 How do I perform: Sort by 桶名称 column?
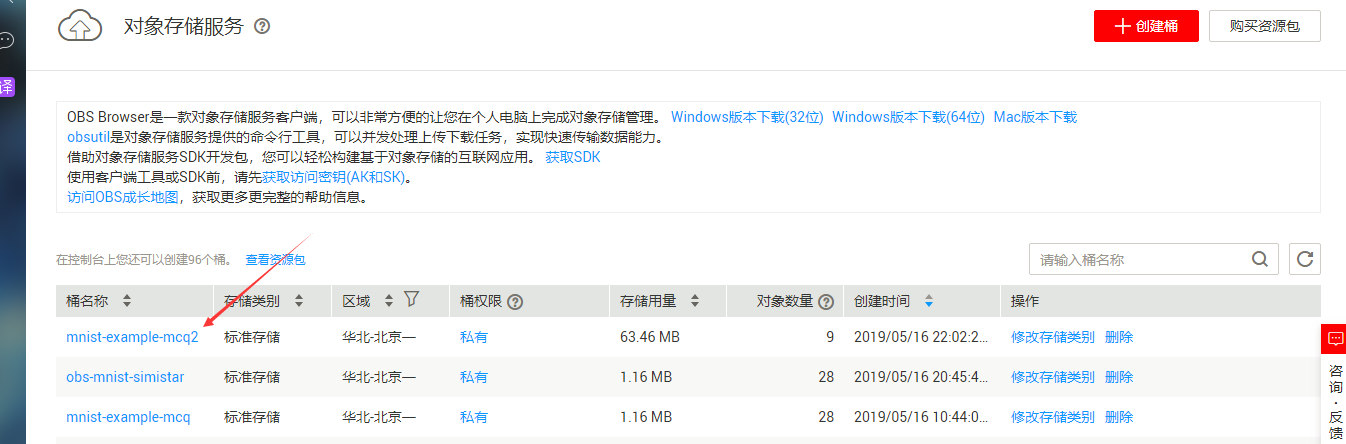click(126, 301)
